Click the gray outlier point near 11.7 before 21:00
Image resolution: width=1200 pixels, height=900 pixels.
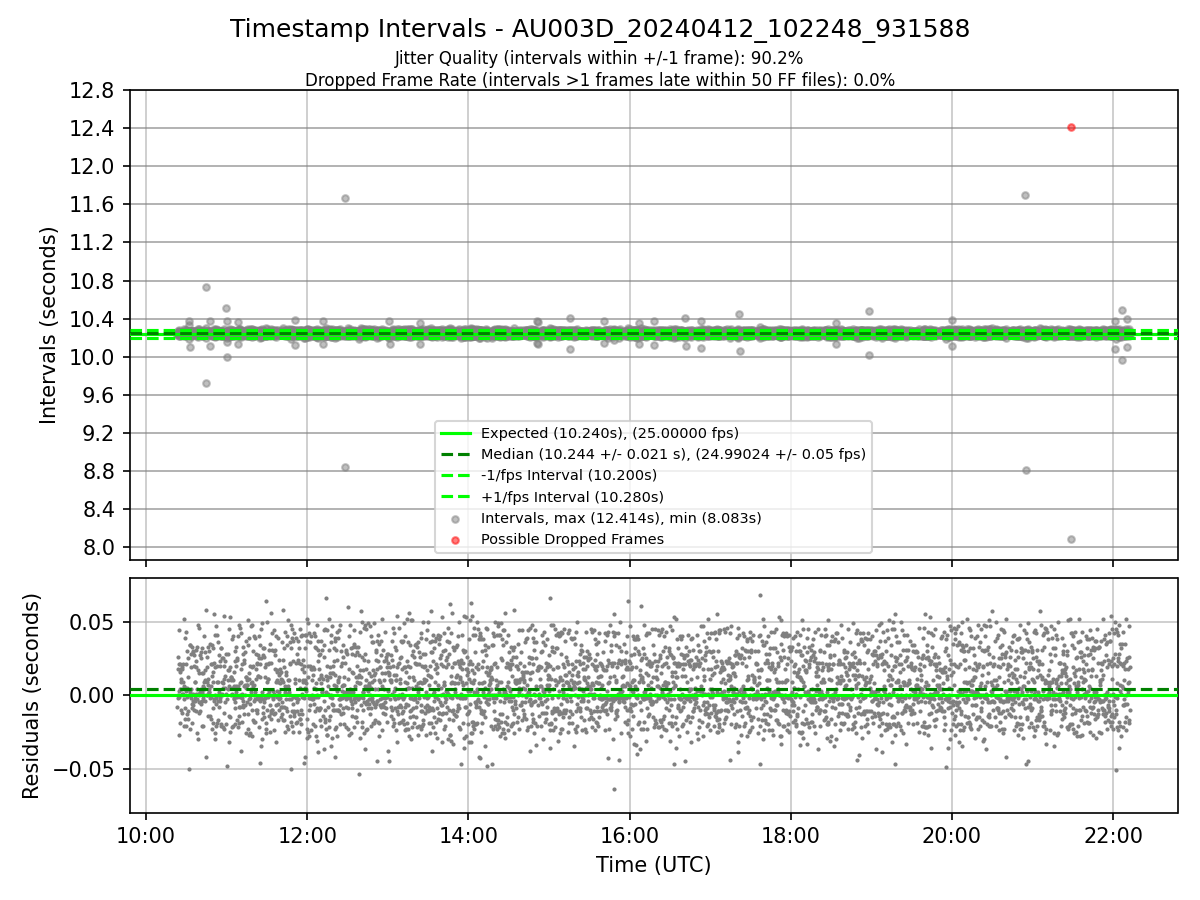[x=1025, y=195]
